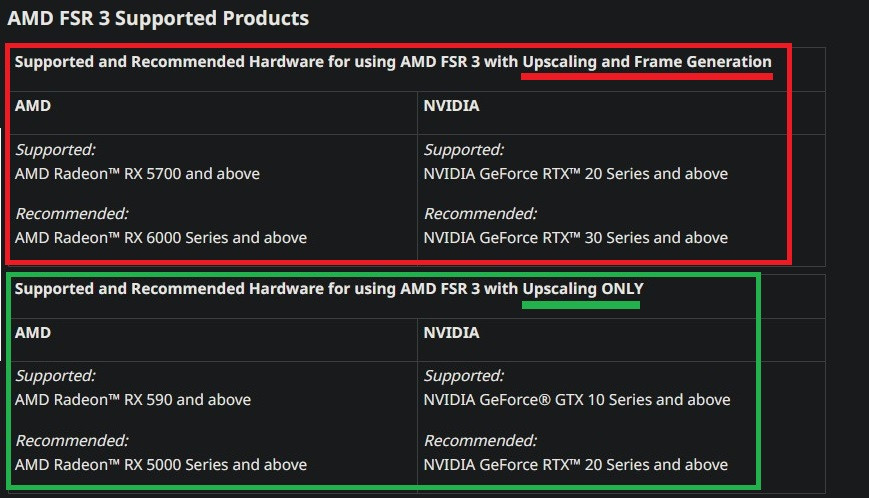The width and height of the screenshot is (869, 498).
Task: Click RTX 20 Series text in Frame Generation table
Action: tap(575, 174)
